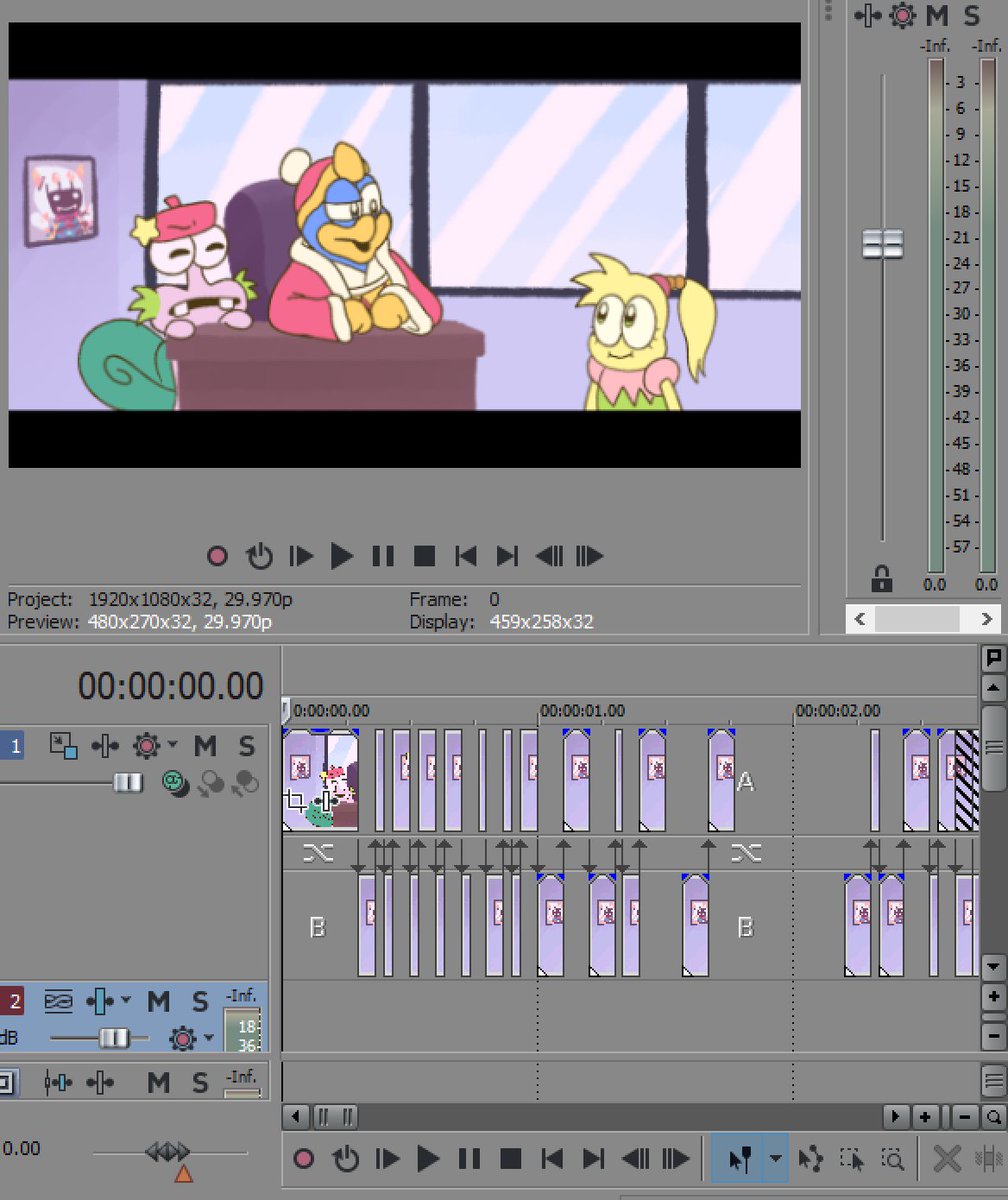Click the invert phase icon on track 2

[x=58, y=1000]
